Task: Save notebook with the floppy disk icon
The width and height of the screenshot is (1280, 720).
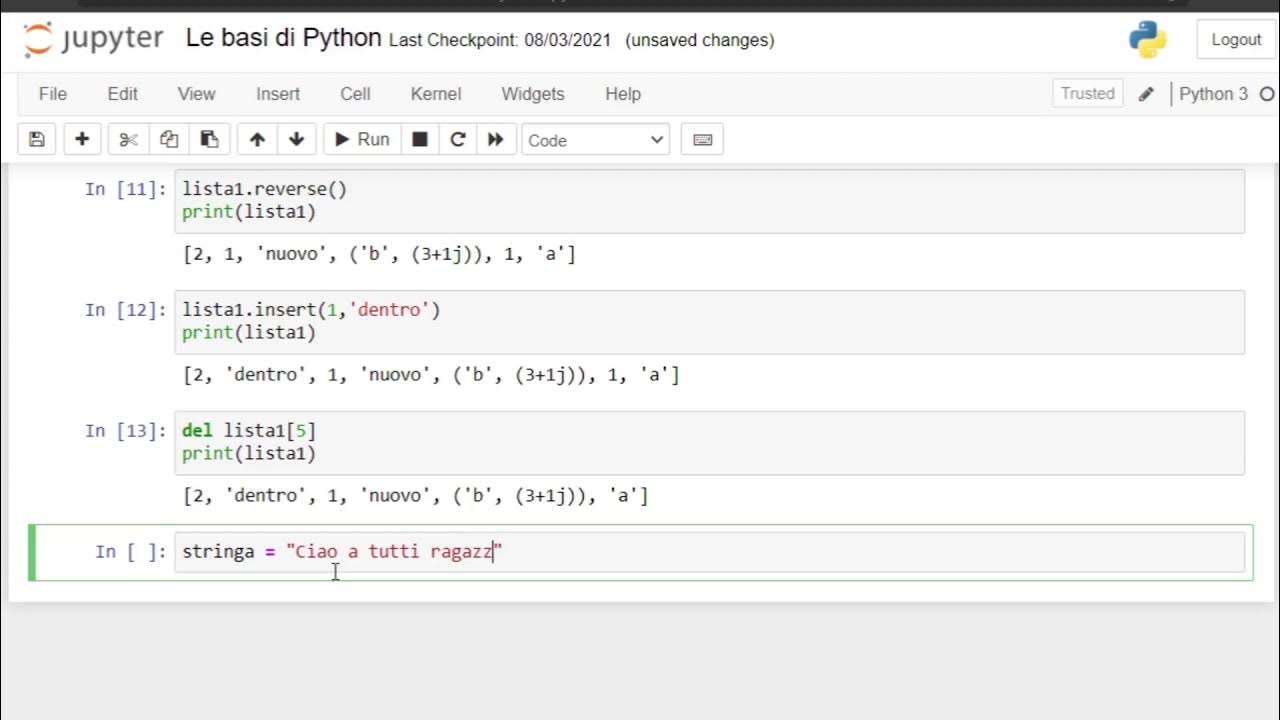Action: [37, 140]
